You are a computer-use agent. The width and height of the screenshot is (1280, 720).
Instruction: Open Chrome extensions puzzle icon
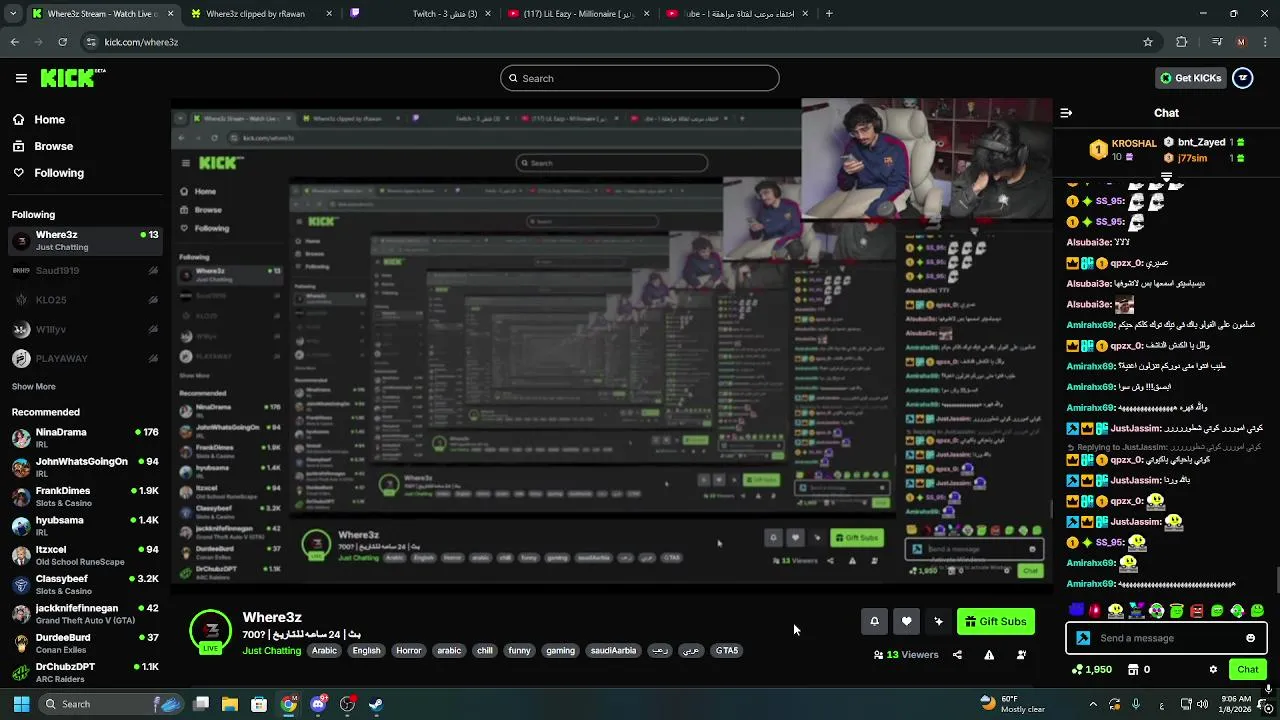1182,42
